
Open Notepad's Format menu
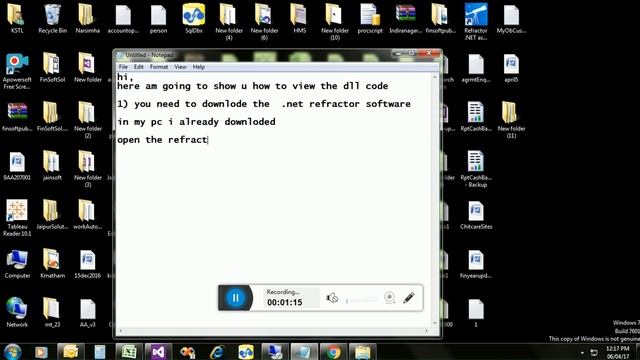tap(159, 67)
